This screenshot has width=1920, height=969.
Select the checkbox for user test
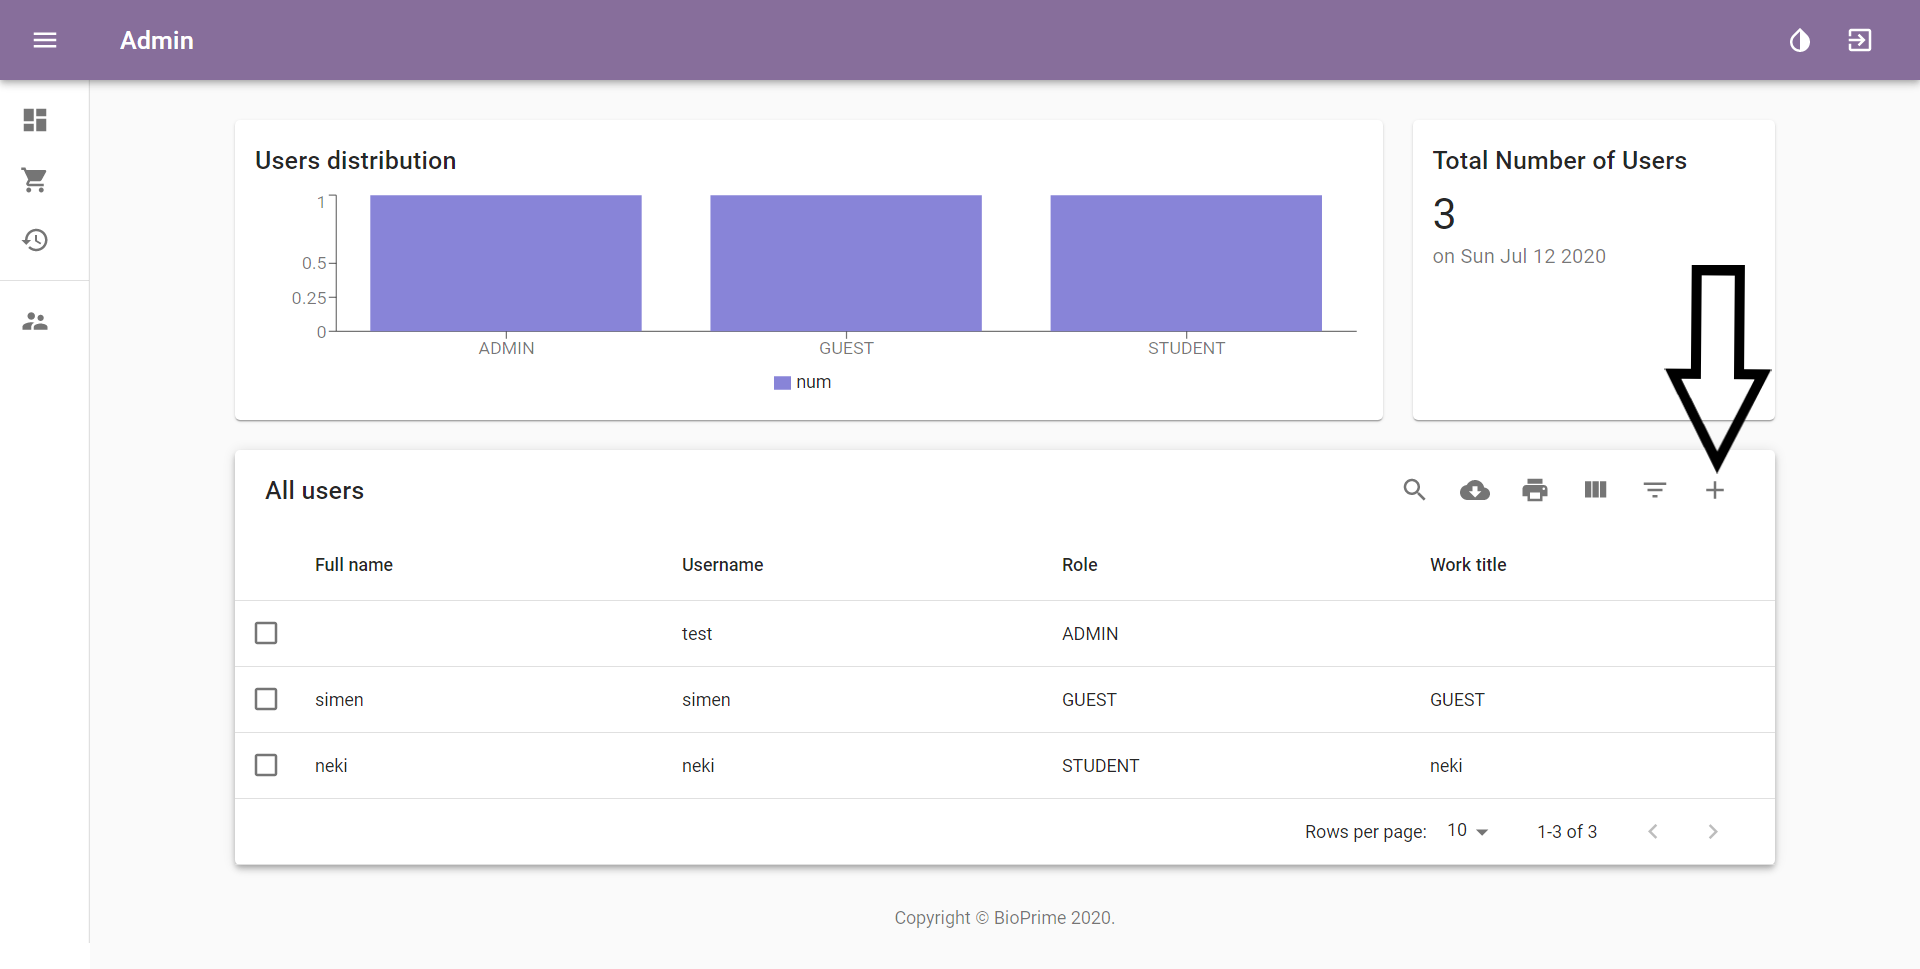point(266,633)
